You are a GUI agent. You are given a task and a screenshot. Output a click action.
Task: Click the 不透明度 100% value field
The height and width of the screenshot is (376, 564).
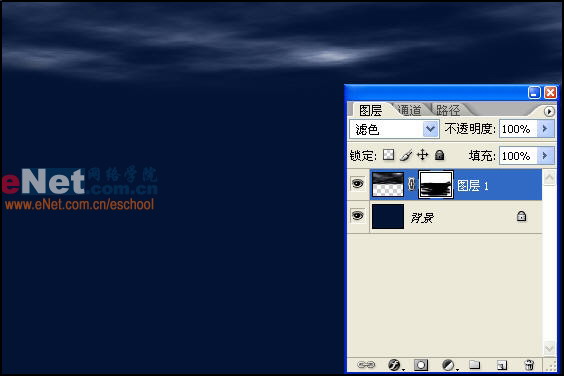[518, 129]
